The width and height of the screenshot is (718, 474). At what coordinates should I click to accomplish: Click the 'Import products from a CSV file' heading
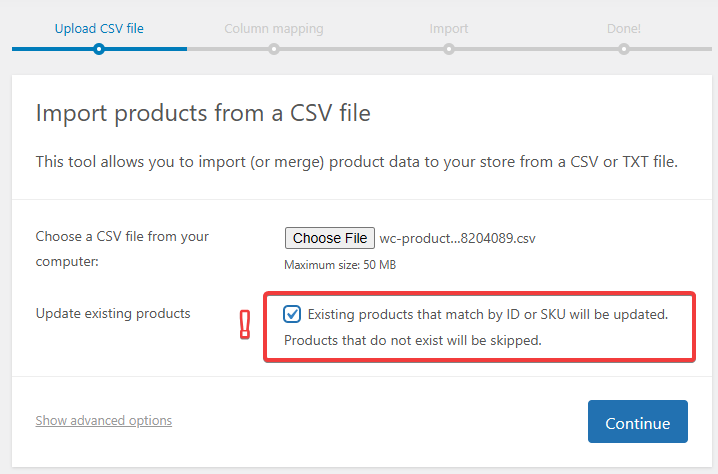203,113
